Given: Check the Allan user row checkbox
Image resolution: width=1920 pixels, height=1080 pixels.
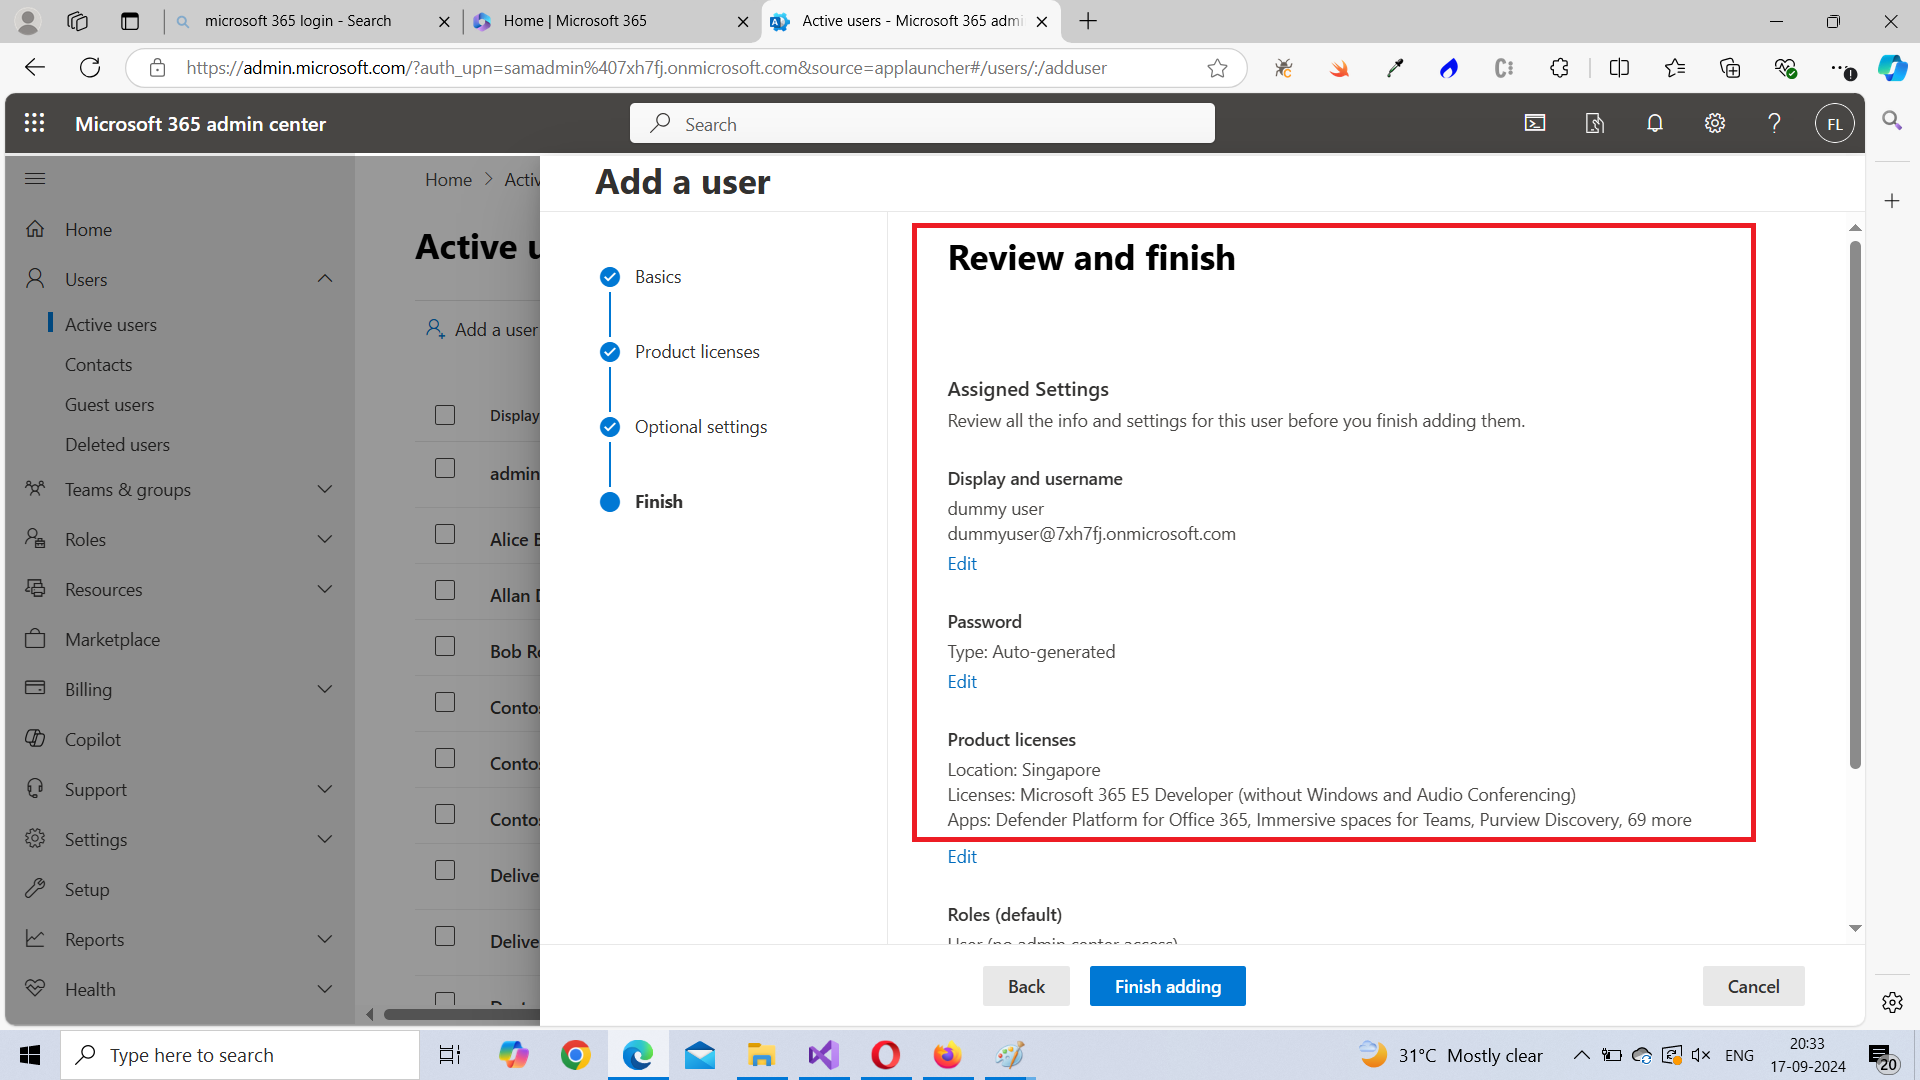Looking at the screenshot, I should coord(445,590).
